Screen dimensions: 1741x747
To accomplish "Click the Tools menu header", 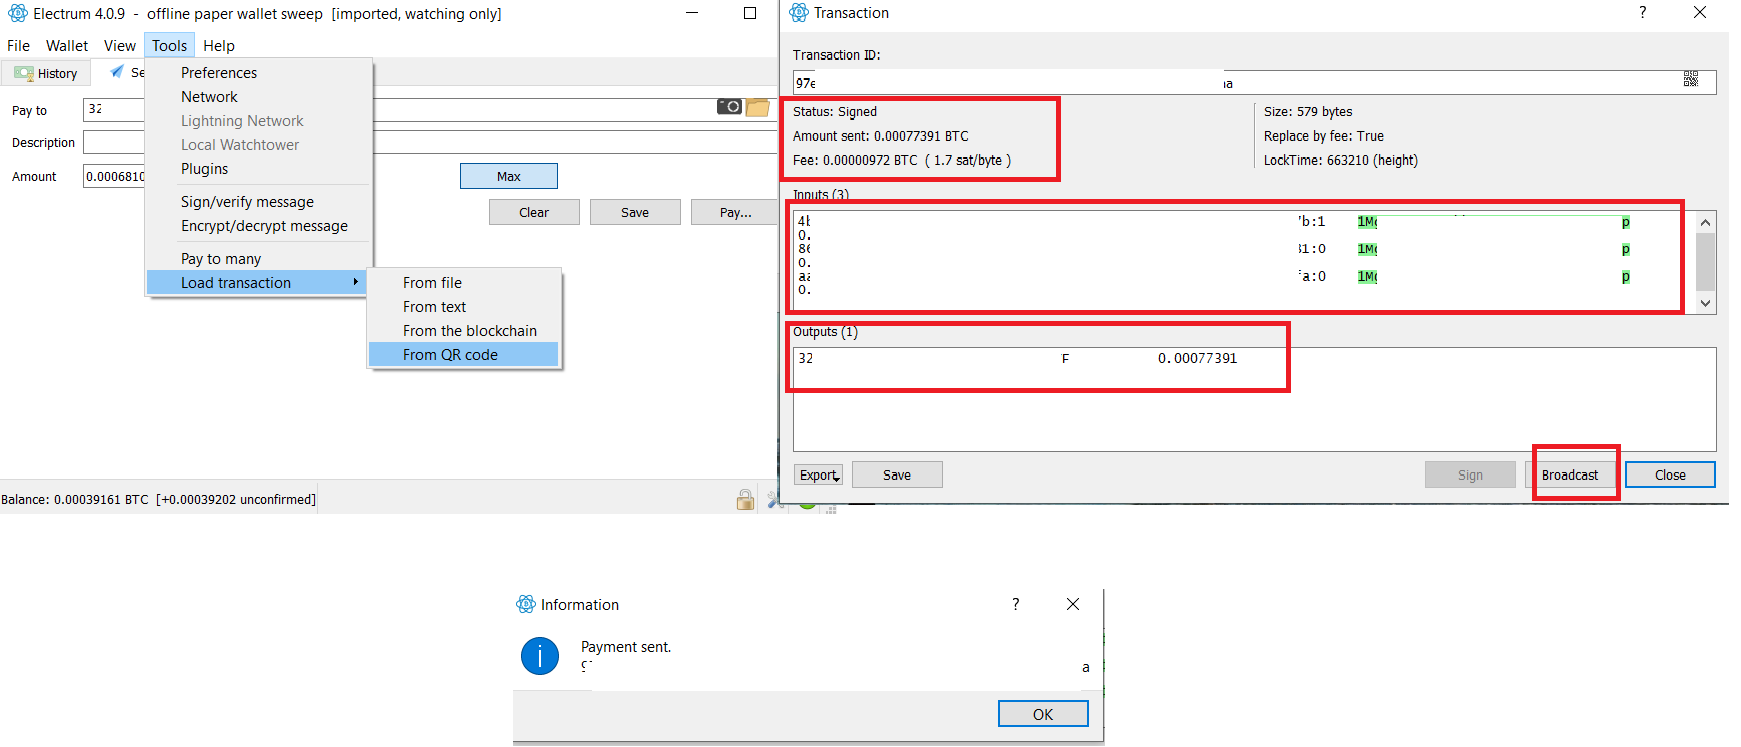I will coord(169,45).
